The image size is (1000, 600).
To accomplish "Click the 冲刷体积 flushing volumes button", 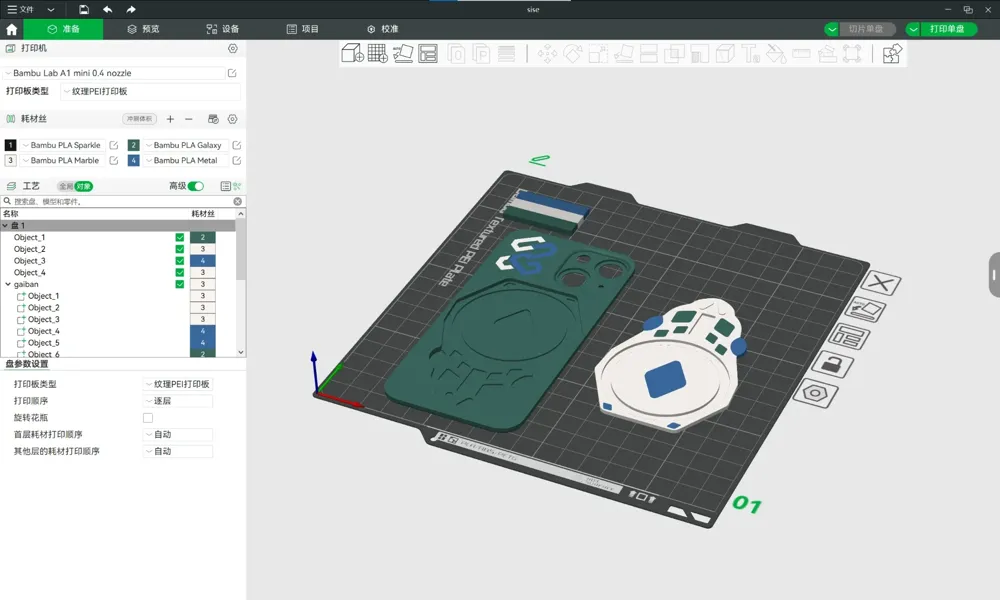I will 139,119.
